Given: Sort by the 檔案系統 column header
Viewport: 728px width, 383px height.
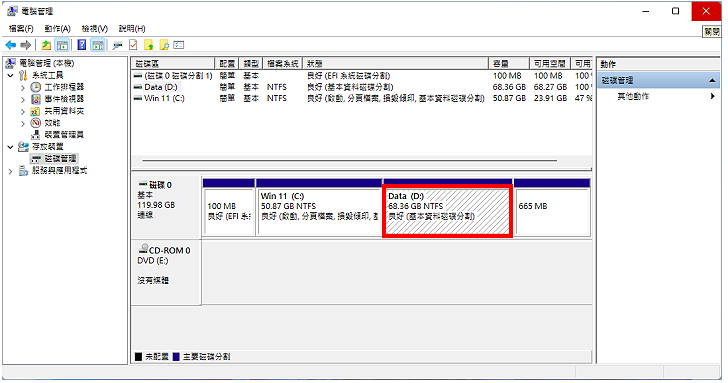Looking at the screenshot, I should coord(283,64).
